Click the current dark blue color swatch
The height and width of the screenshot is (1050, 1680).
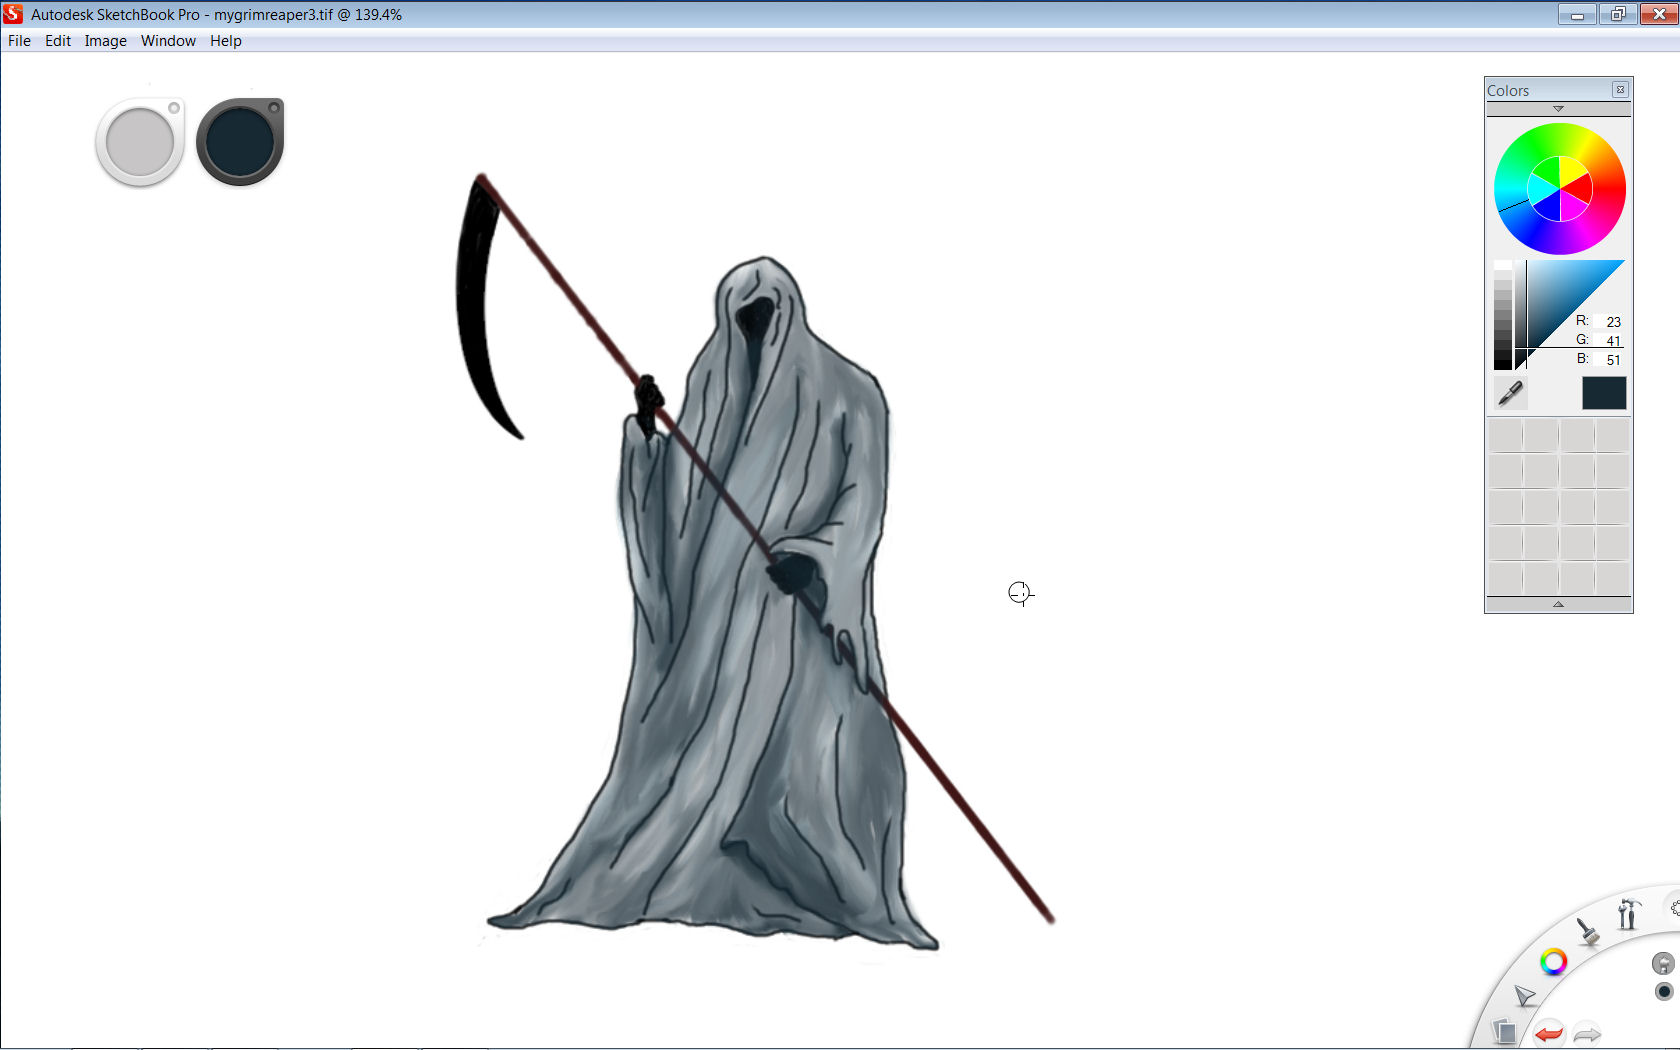(1604, 393)
